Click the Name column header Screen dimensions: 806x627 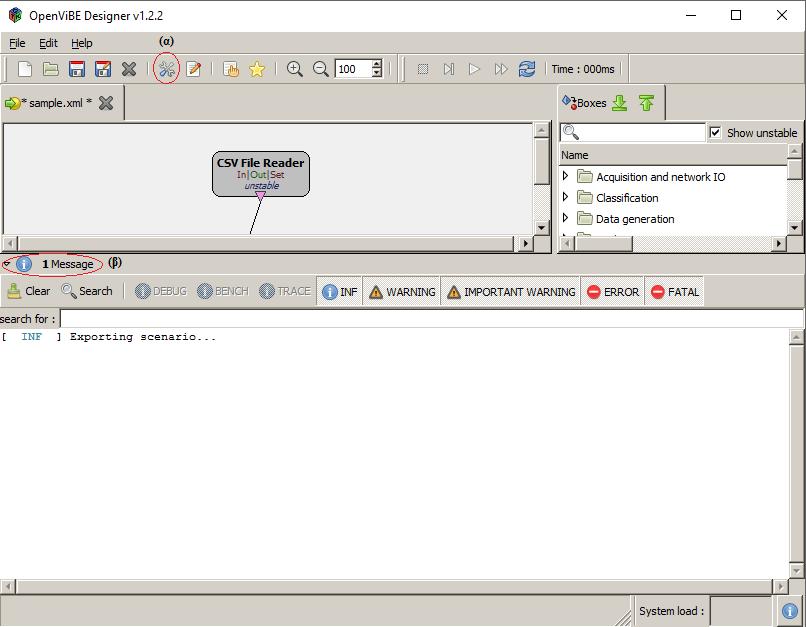point(672,155)
